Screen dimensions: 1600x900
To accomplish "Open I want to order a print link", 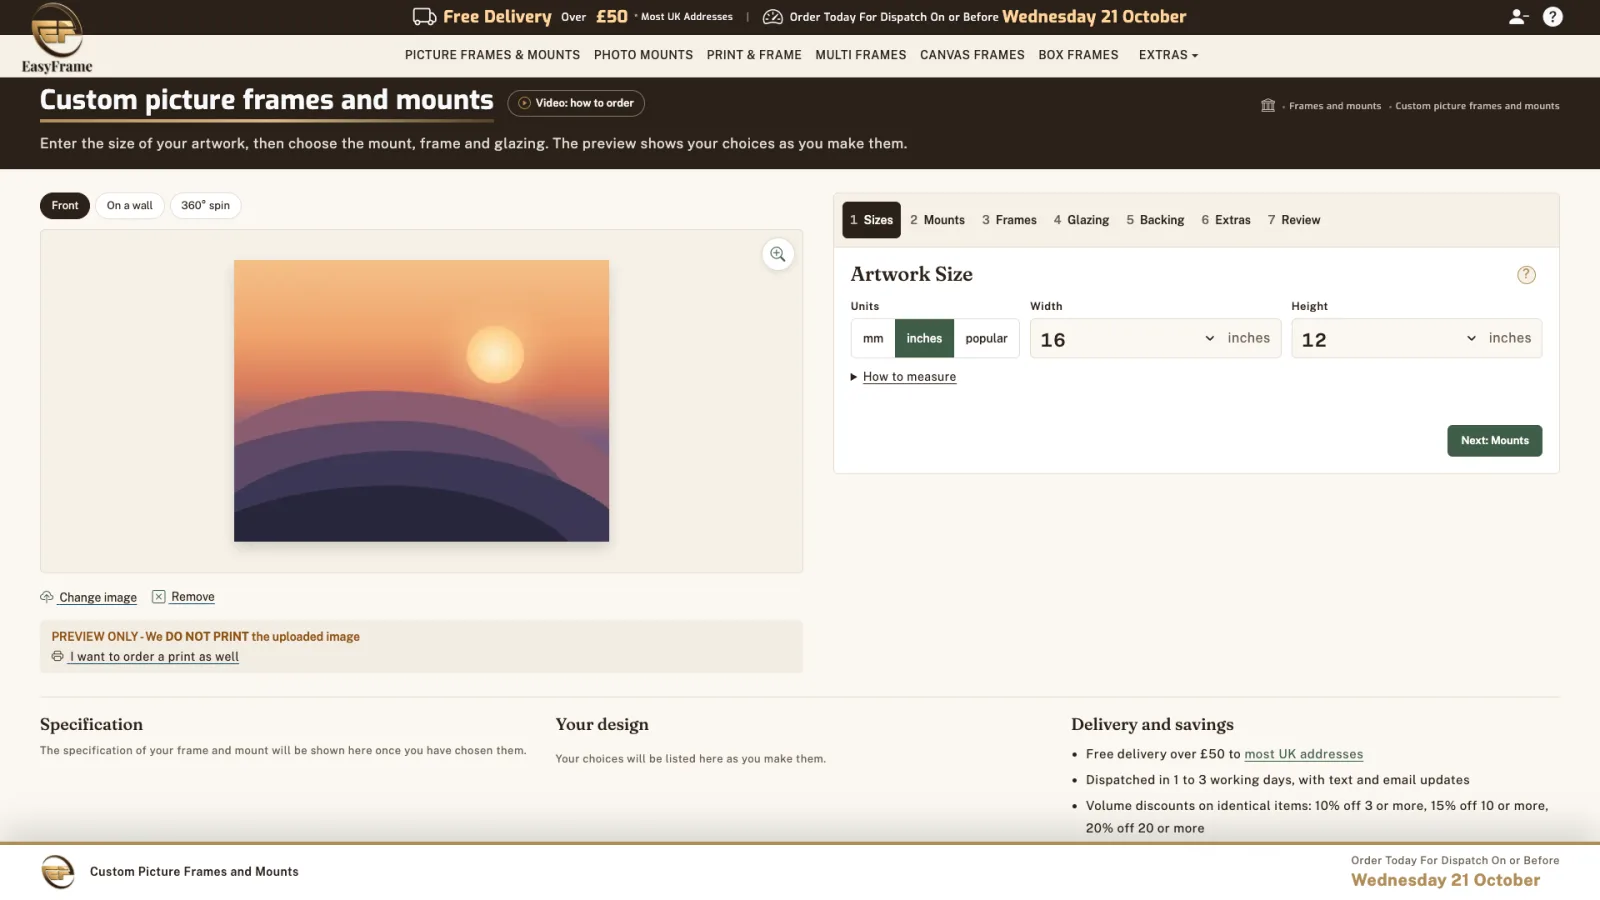I will [154, 657].
